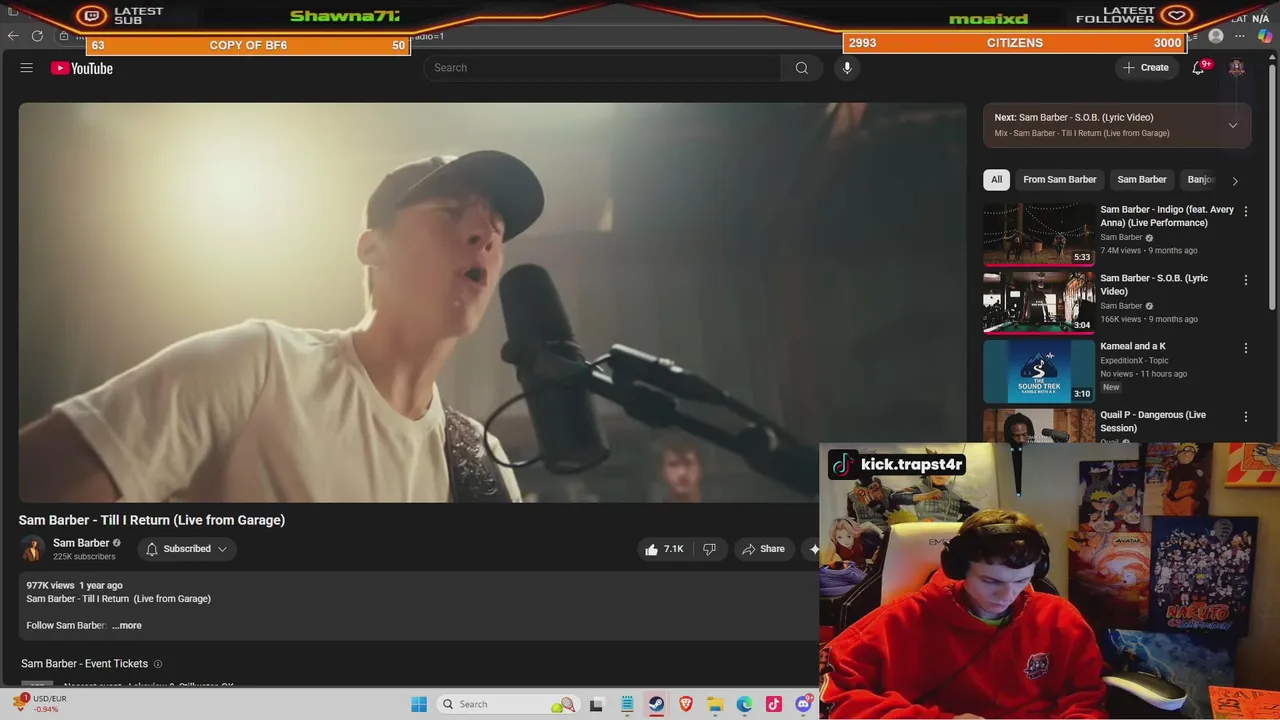Image resolution: width=1280 pixels, height=720 pixels.
Task: Reload the page in the browser
Action: 37,36
